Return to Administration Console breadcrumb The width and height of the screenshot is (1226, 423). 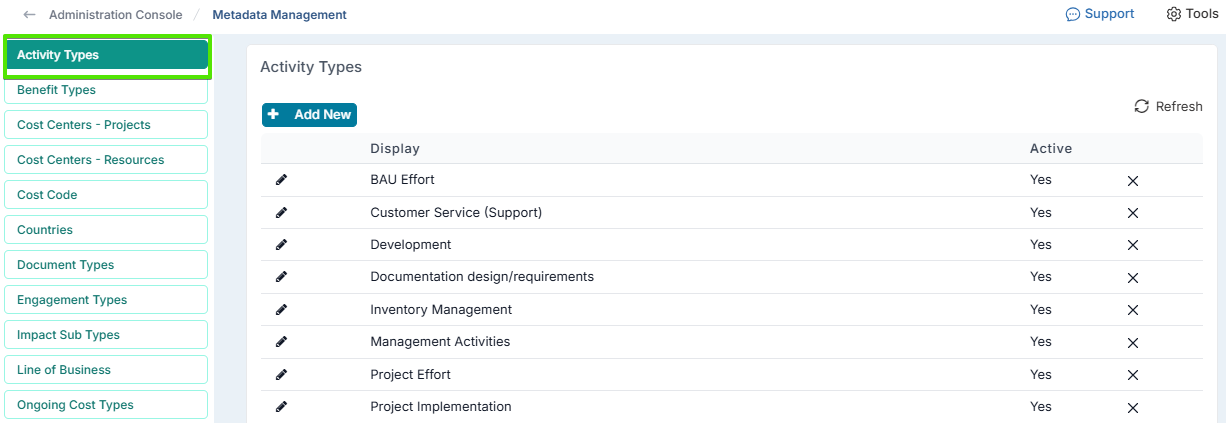115,15
